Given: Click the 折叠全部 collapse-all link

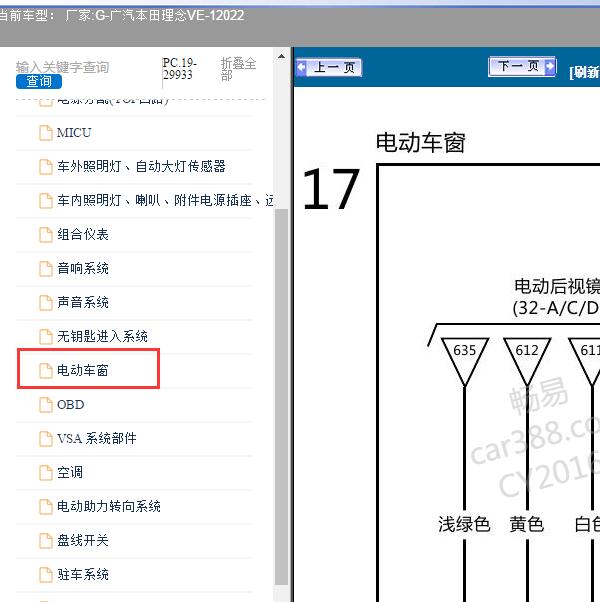Looking at the screenshot, I should [x=238, y=69].
